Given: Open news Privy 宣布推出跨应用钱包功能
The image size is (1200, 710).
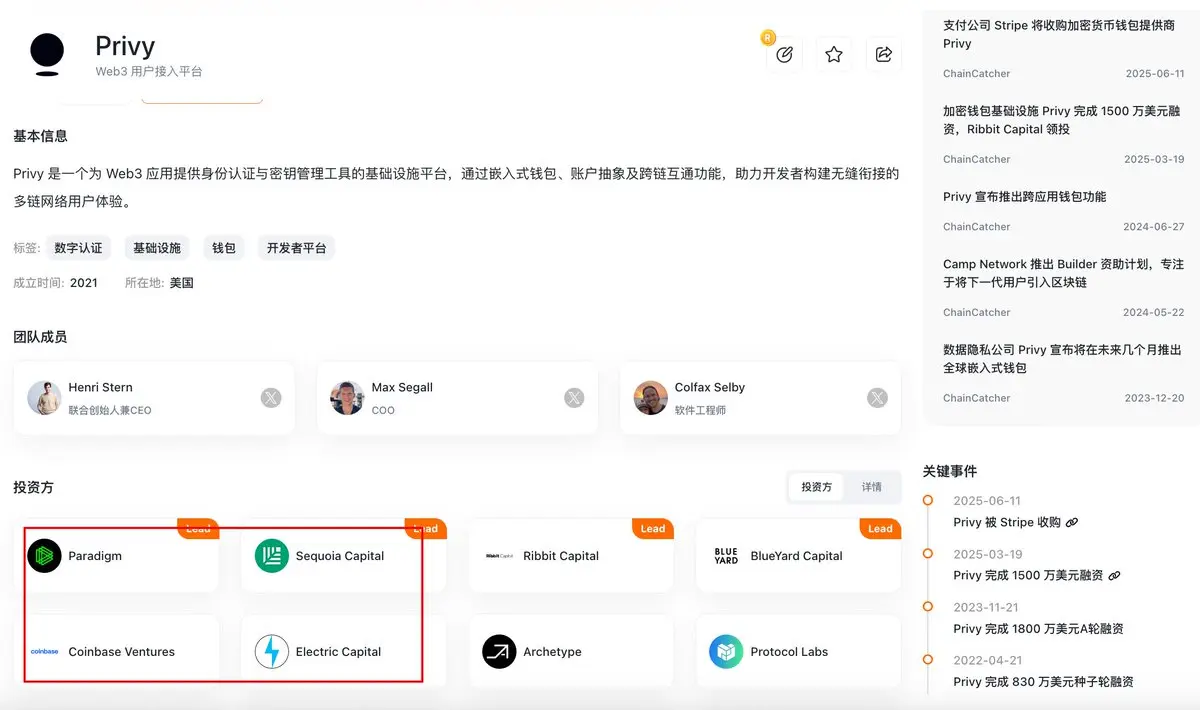Looking at the screenshot, I should 1024,197.
